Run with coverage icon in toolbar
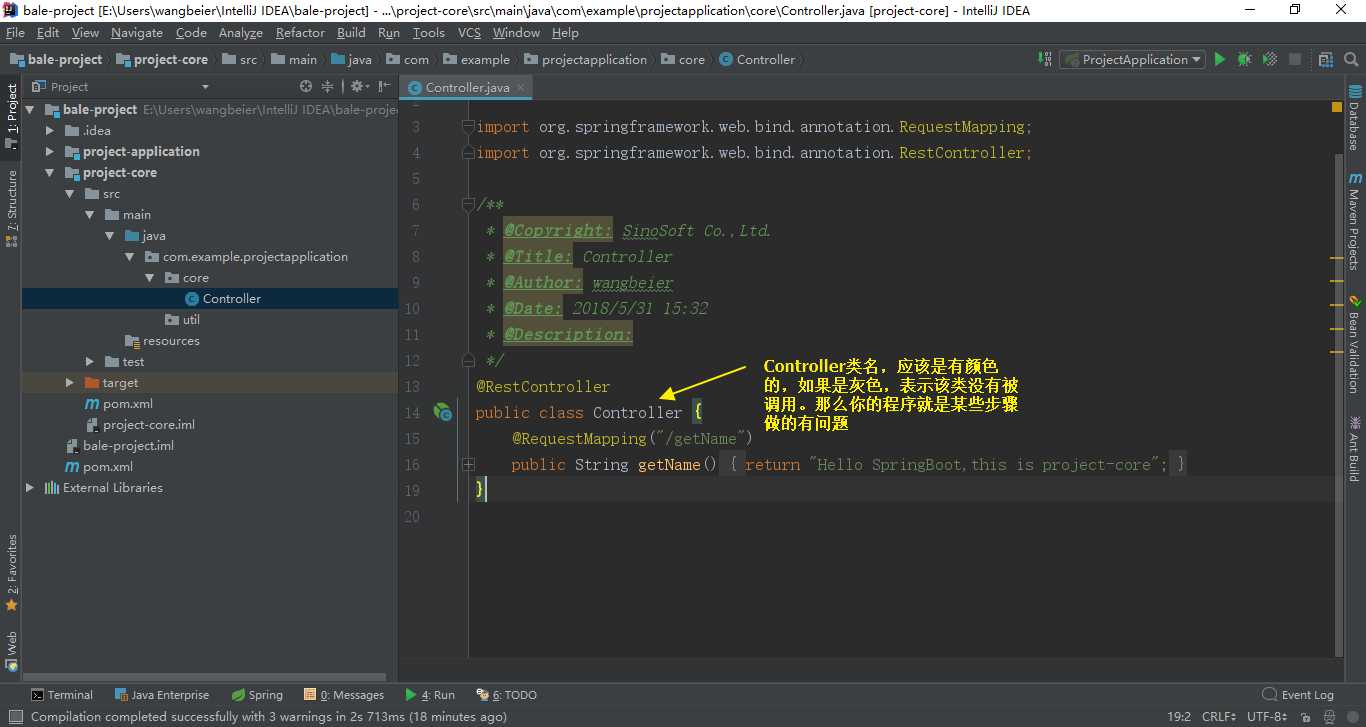The height and width of the screenshot is (727, 1366). (1269, 59)
